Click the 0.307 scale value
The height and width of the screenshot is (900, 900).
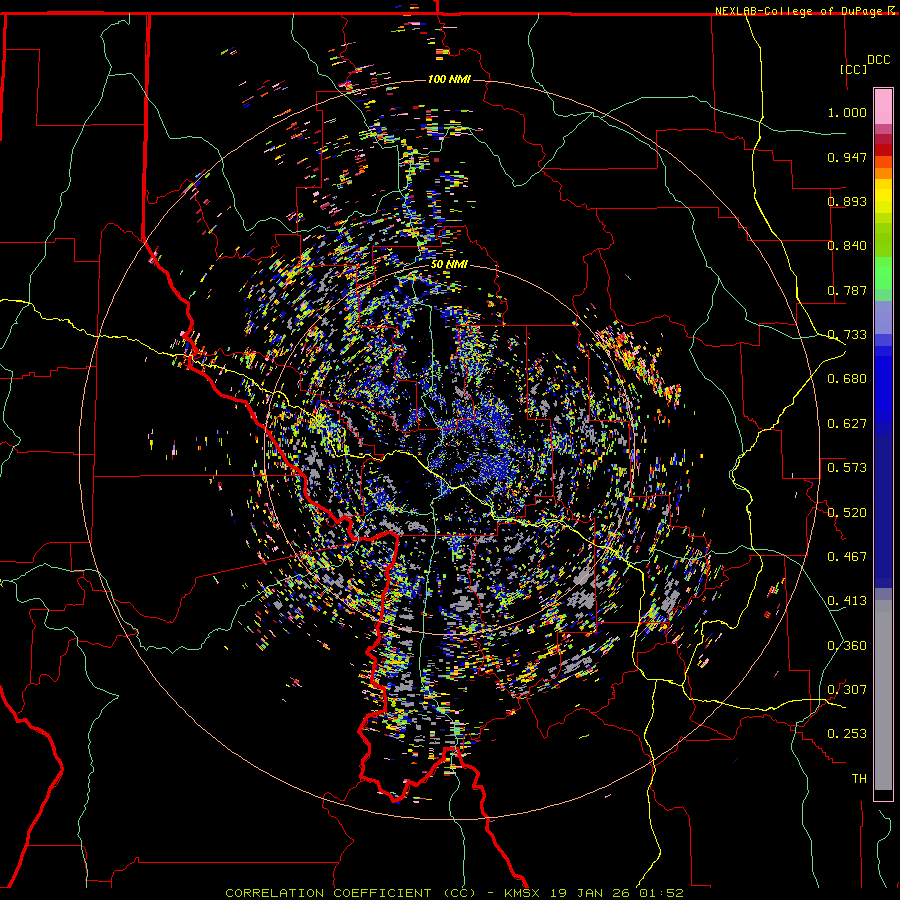point(847,690)
